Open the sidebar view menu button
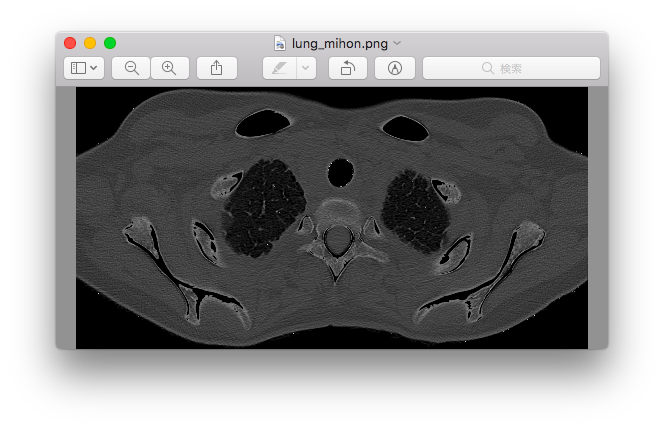The height and width of the screenshot is (429, 664). point(84,68)
